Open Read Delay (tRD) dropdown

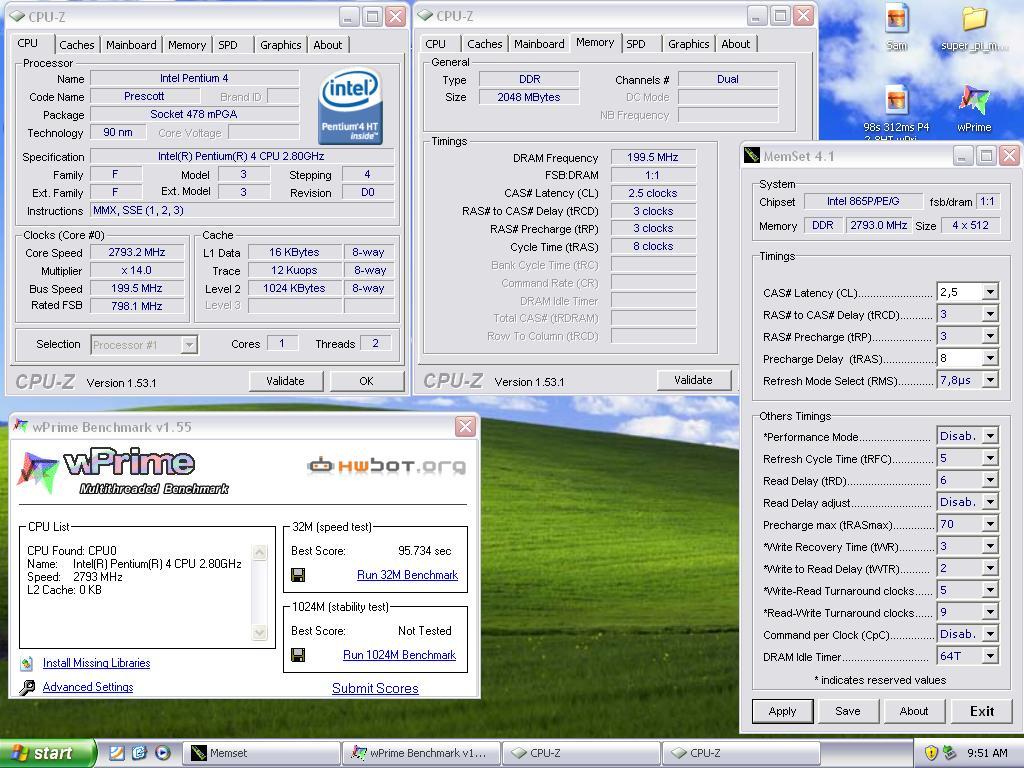click(x=990, y=481)
